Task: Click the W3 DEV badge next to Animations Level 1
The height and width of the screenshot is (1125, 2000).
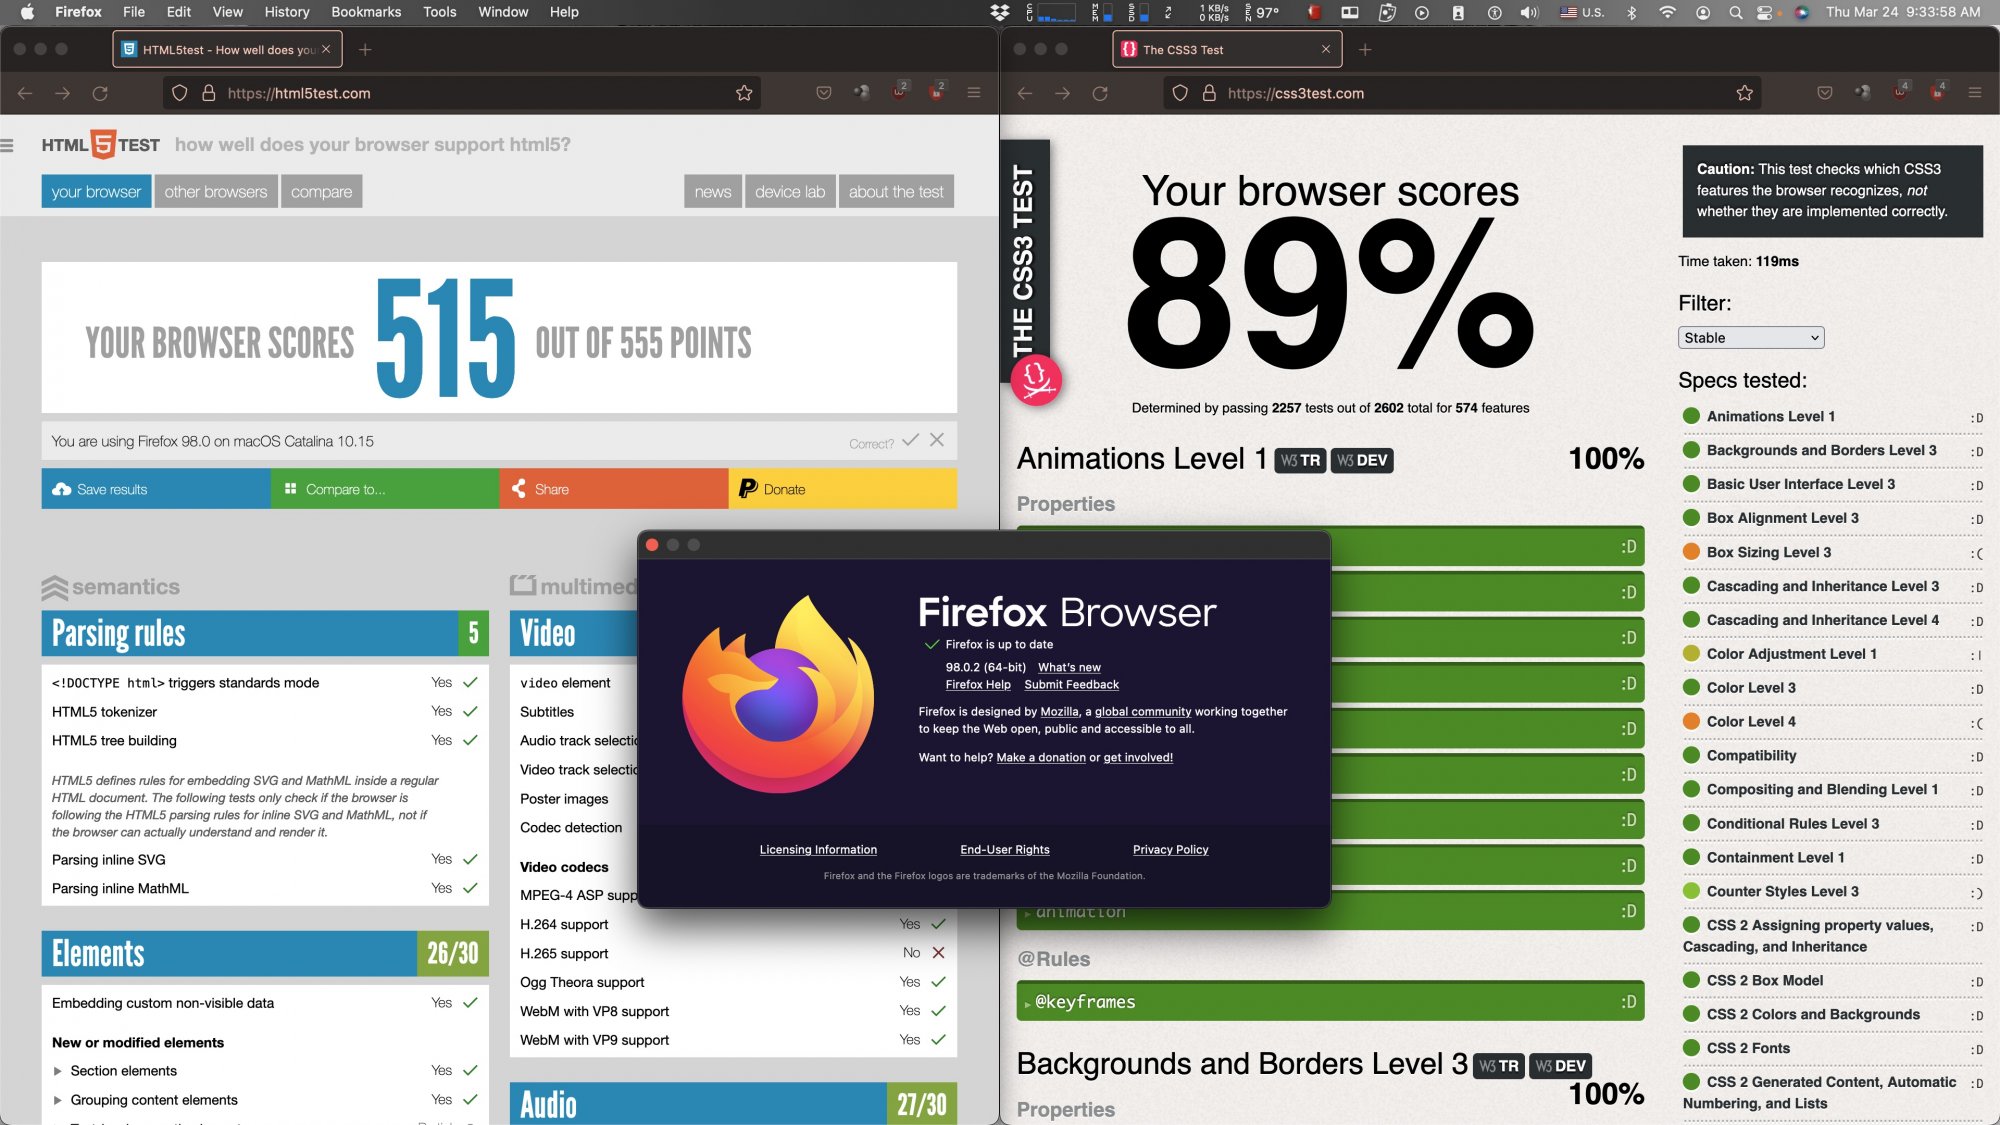Action: tap(1362, 460)
